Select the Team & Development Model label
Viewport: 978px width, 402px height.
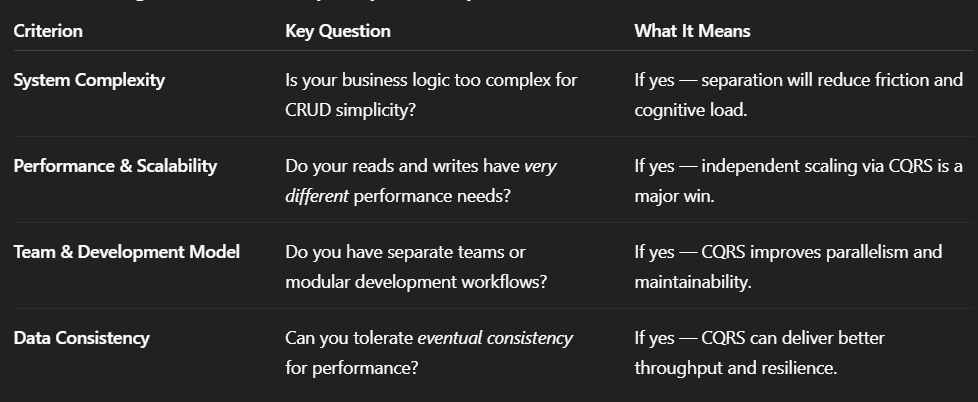coord(126,252)
